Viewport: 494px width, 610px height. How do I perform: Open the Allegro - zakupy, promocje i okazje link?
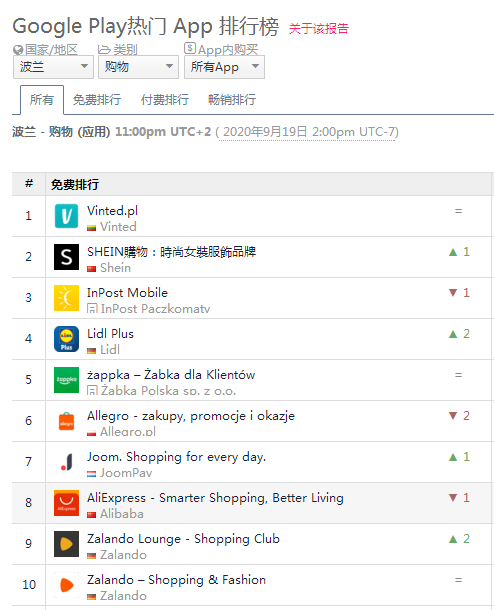pyautogui.click(x=191, y=415)
